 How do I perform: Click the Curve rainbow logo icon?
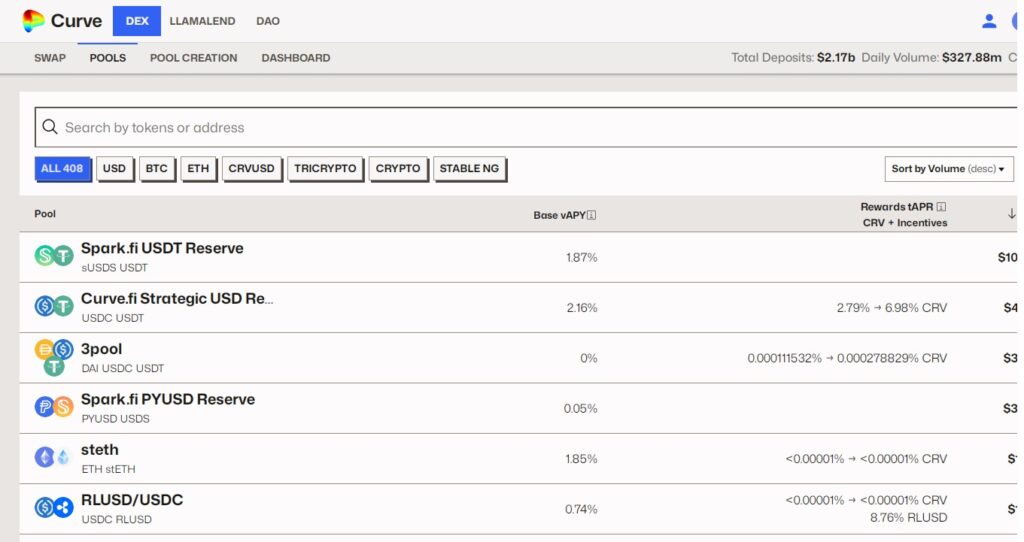click(x=33, y=21)
